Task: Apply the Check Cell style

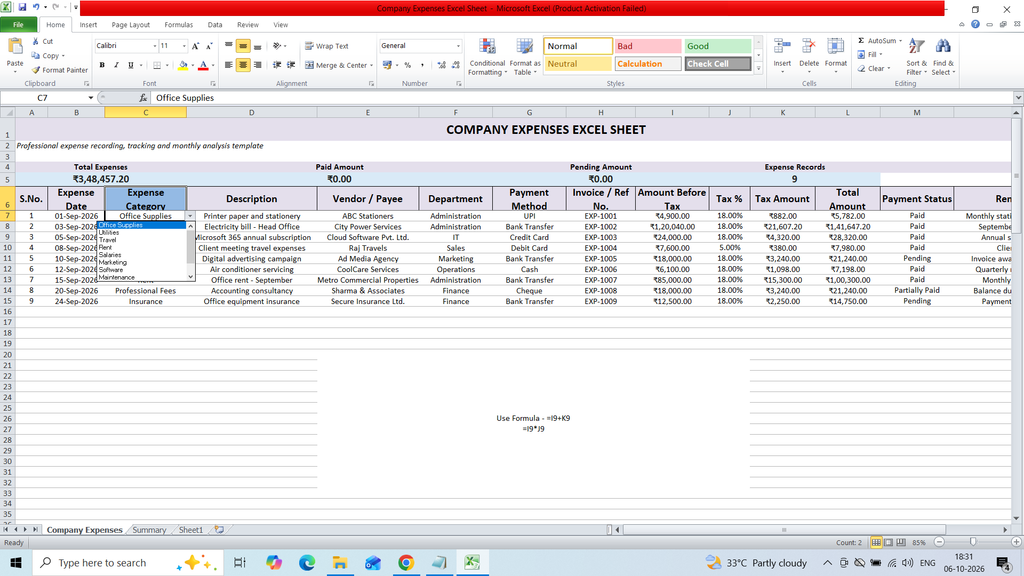Action: 718,64
